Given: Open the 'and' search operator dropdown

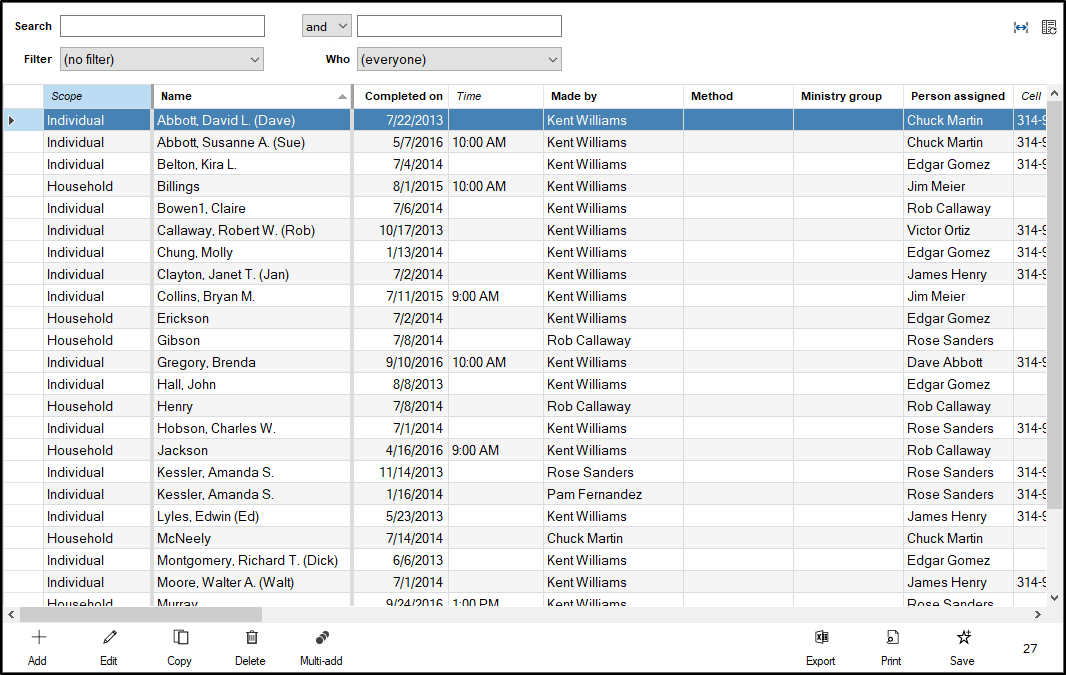Looking at the screenshot, I should click(x=326, y=27).
